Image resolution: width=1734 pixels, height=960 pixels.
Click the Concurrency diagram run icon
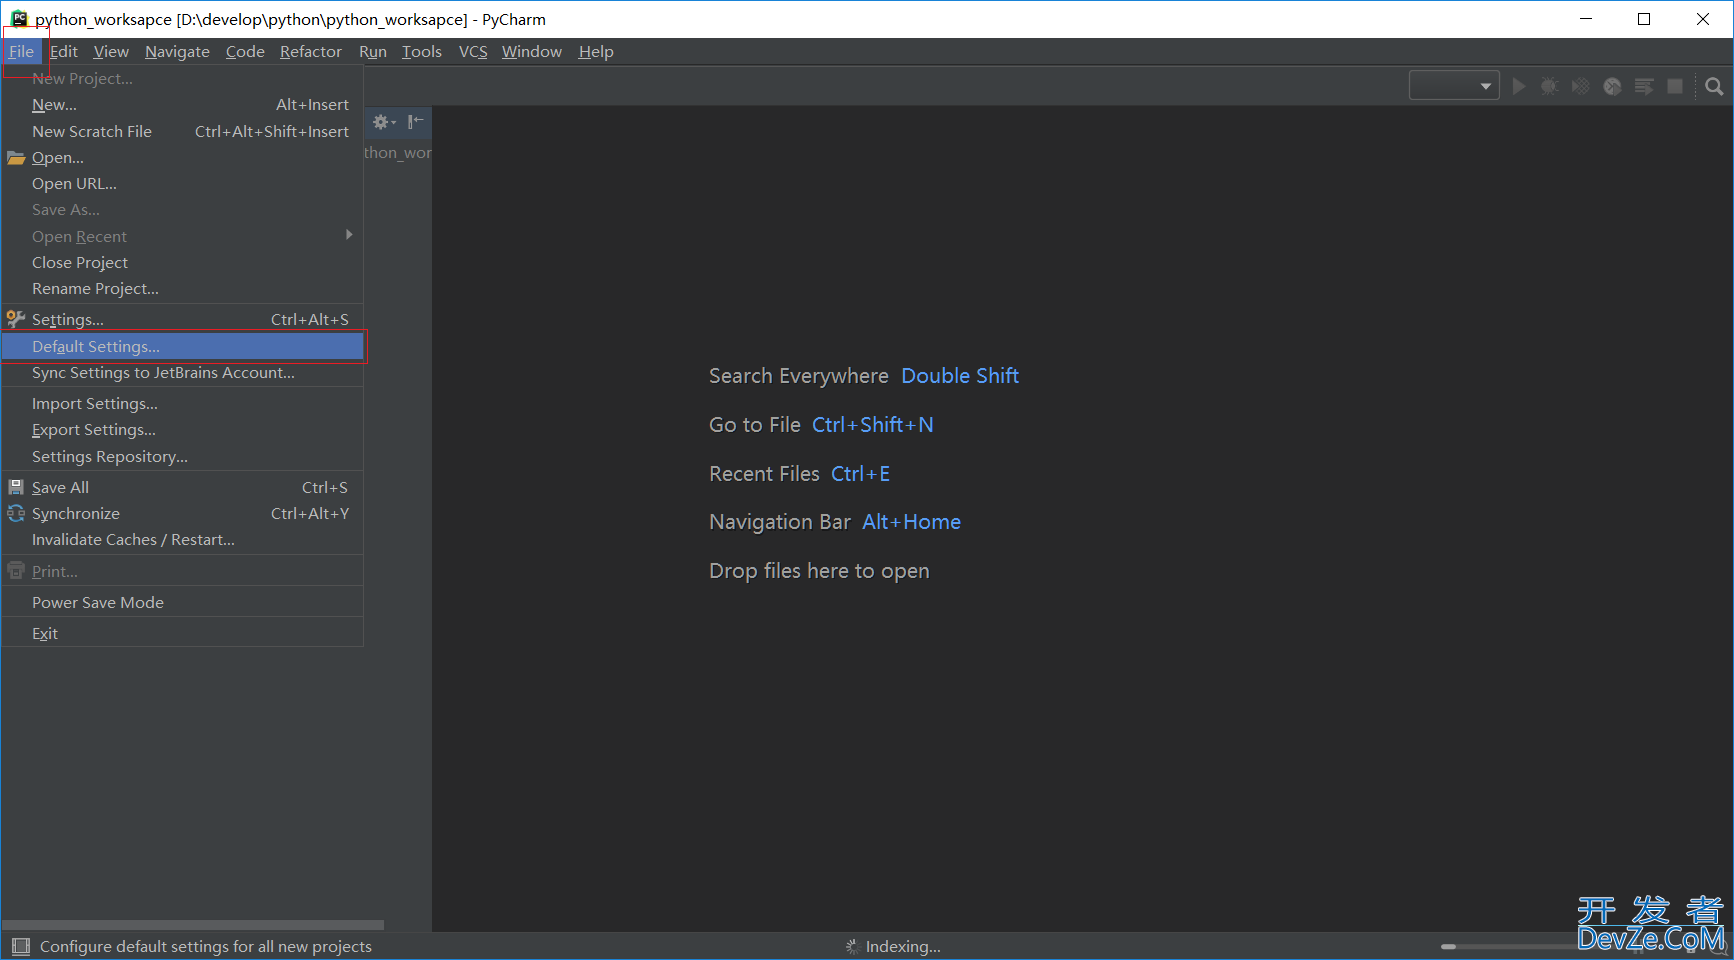pos(1644,86)
